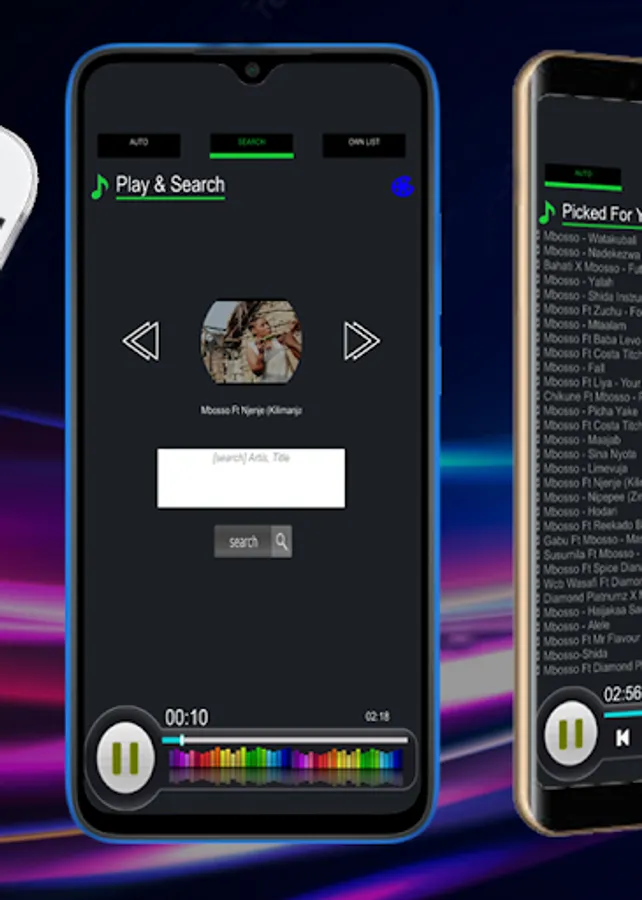The width and height of the screenshot is (642, 900).
Task: Skip to previous song with left double arrow
Action: [141, 341]
